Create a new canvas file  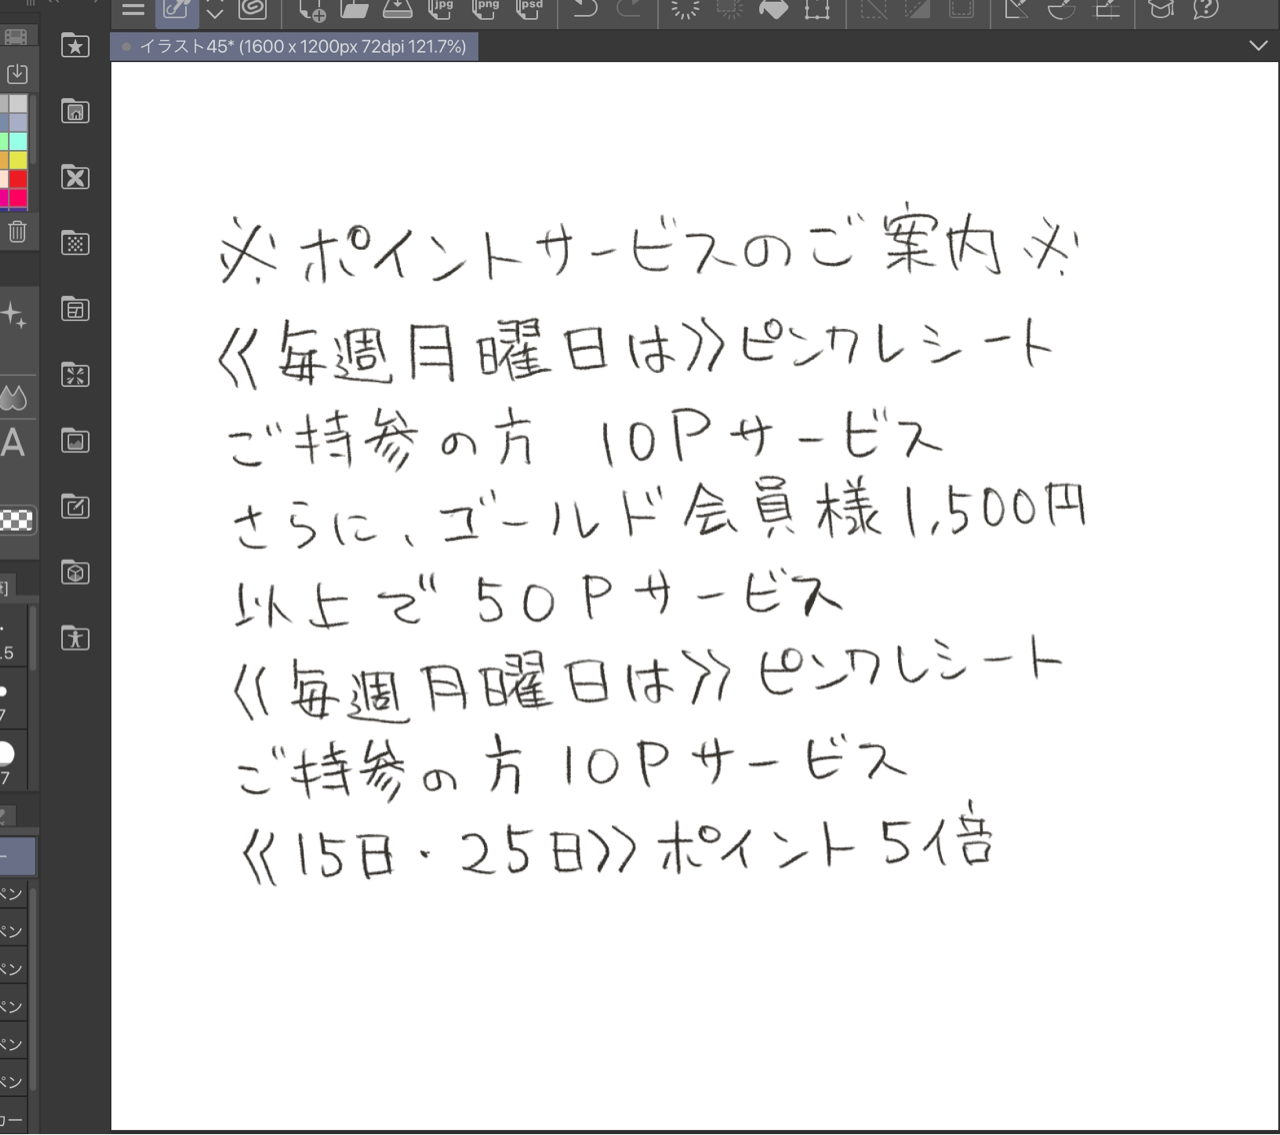tap(312, 10)
